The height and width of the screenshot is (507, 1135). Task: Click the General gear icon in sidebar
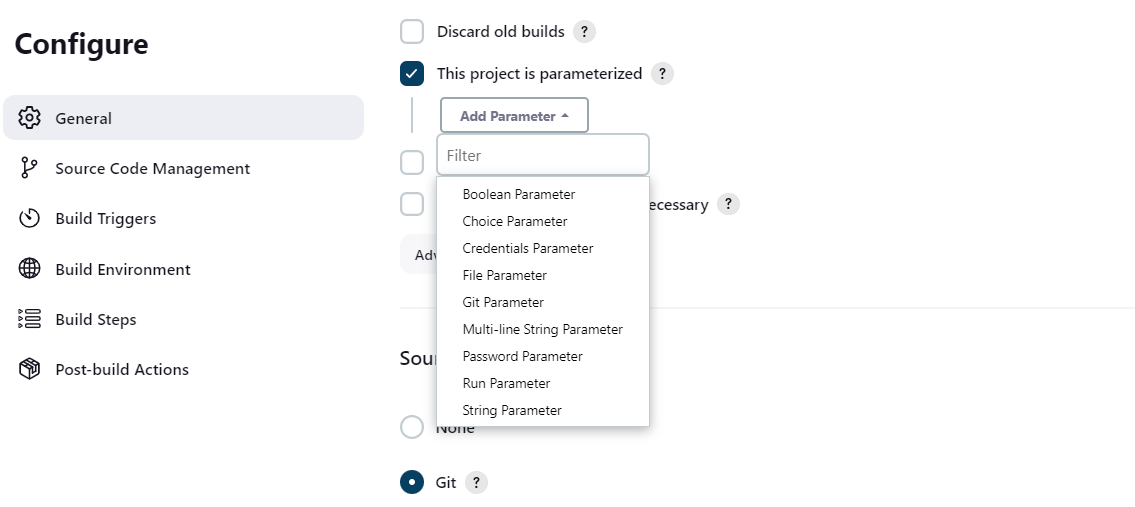30,118
